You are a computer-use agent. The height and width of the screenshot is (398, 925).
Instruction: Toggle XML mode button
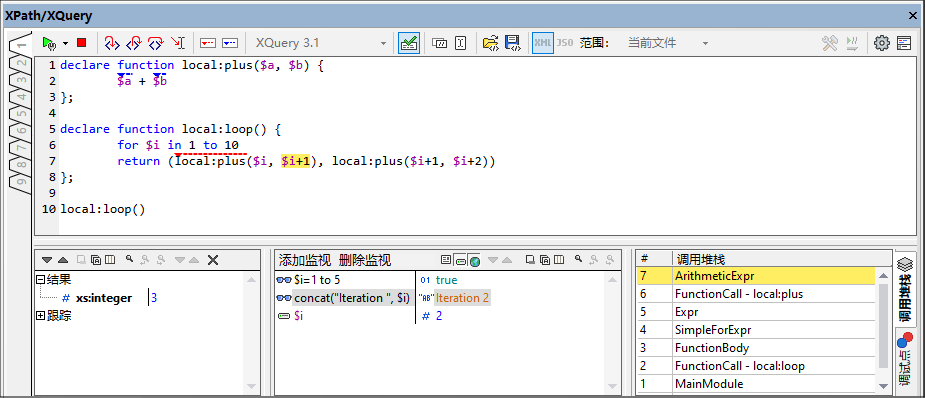543,43
